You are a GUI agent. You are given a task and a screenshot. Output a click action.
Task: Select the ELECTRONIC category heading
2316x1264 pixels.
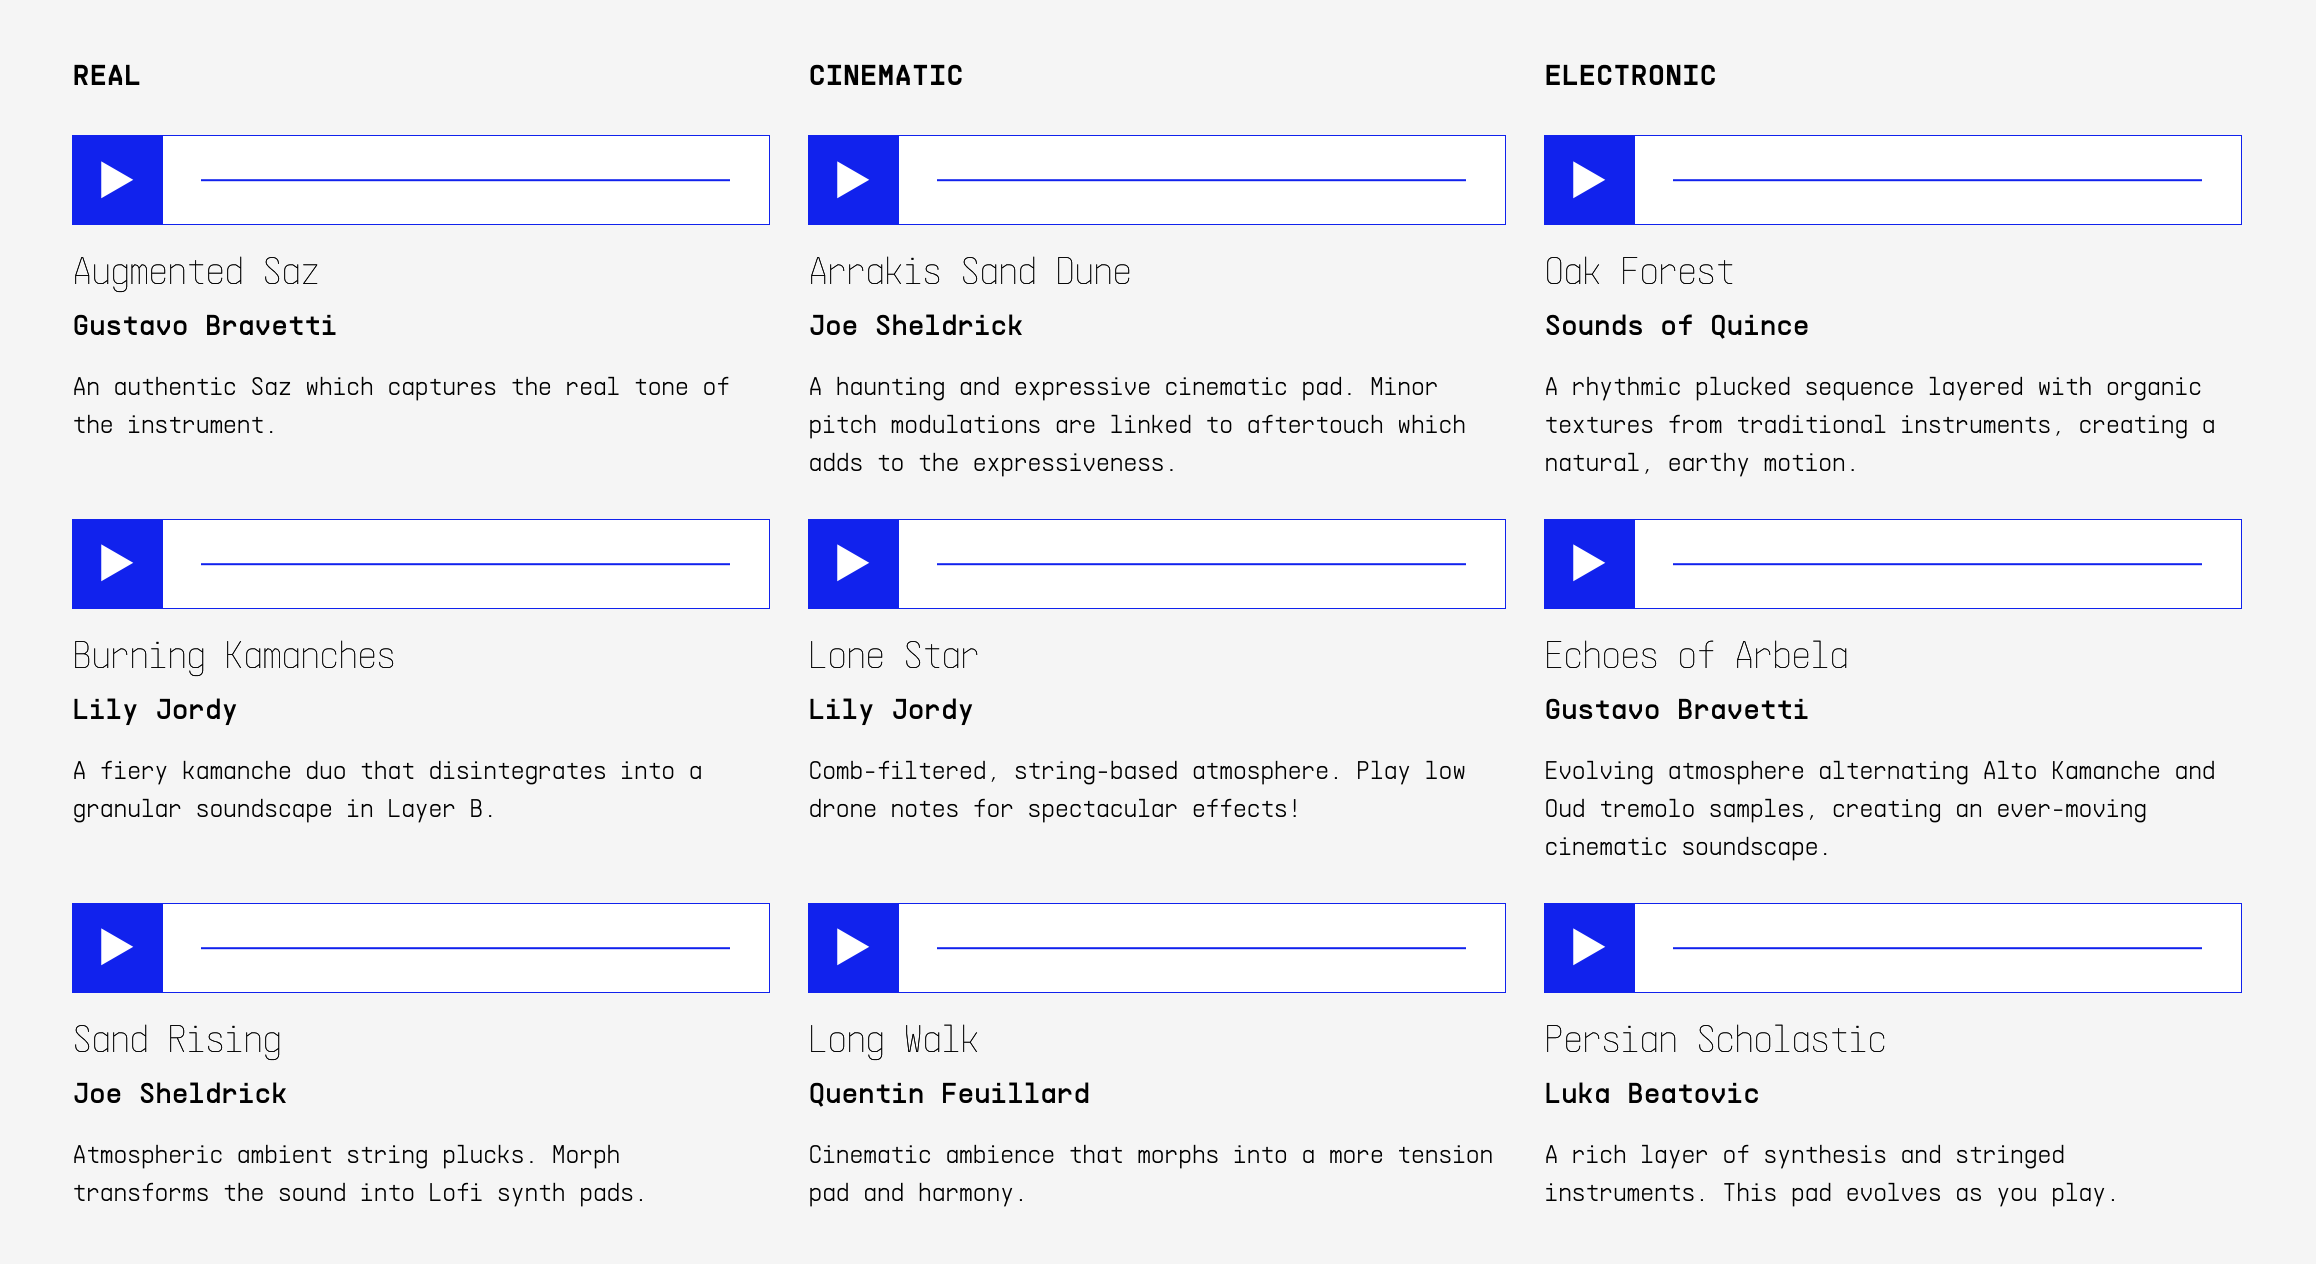click(x=1630, y=76)
